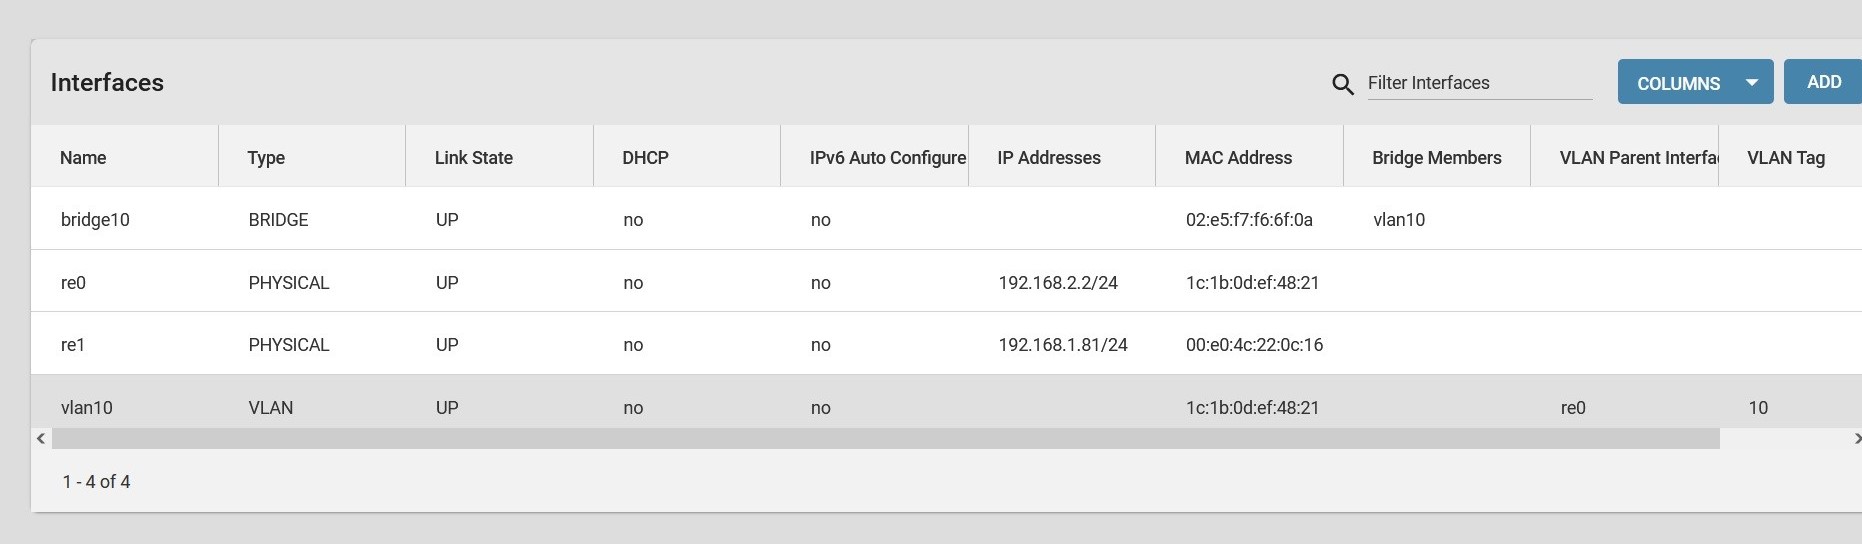Click the left scroll arrow icon

point(41,438)
